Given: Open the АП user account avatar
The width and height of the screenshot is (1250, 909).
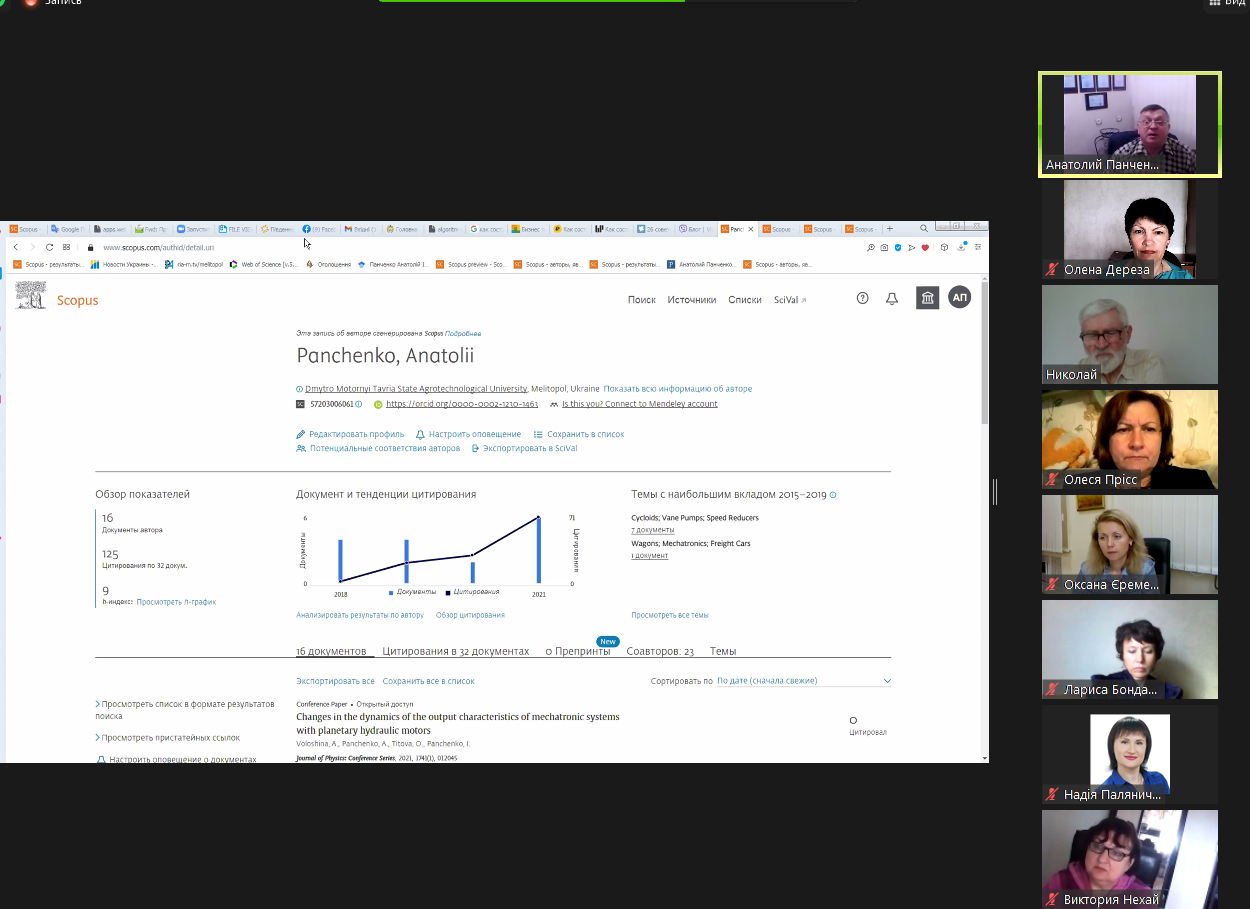Looking at the screenshot, I should pyautogui.click(x=960, y=298).
